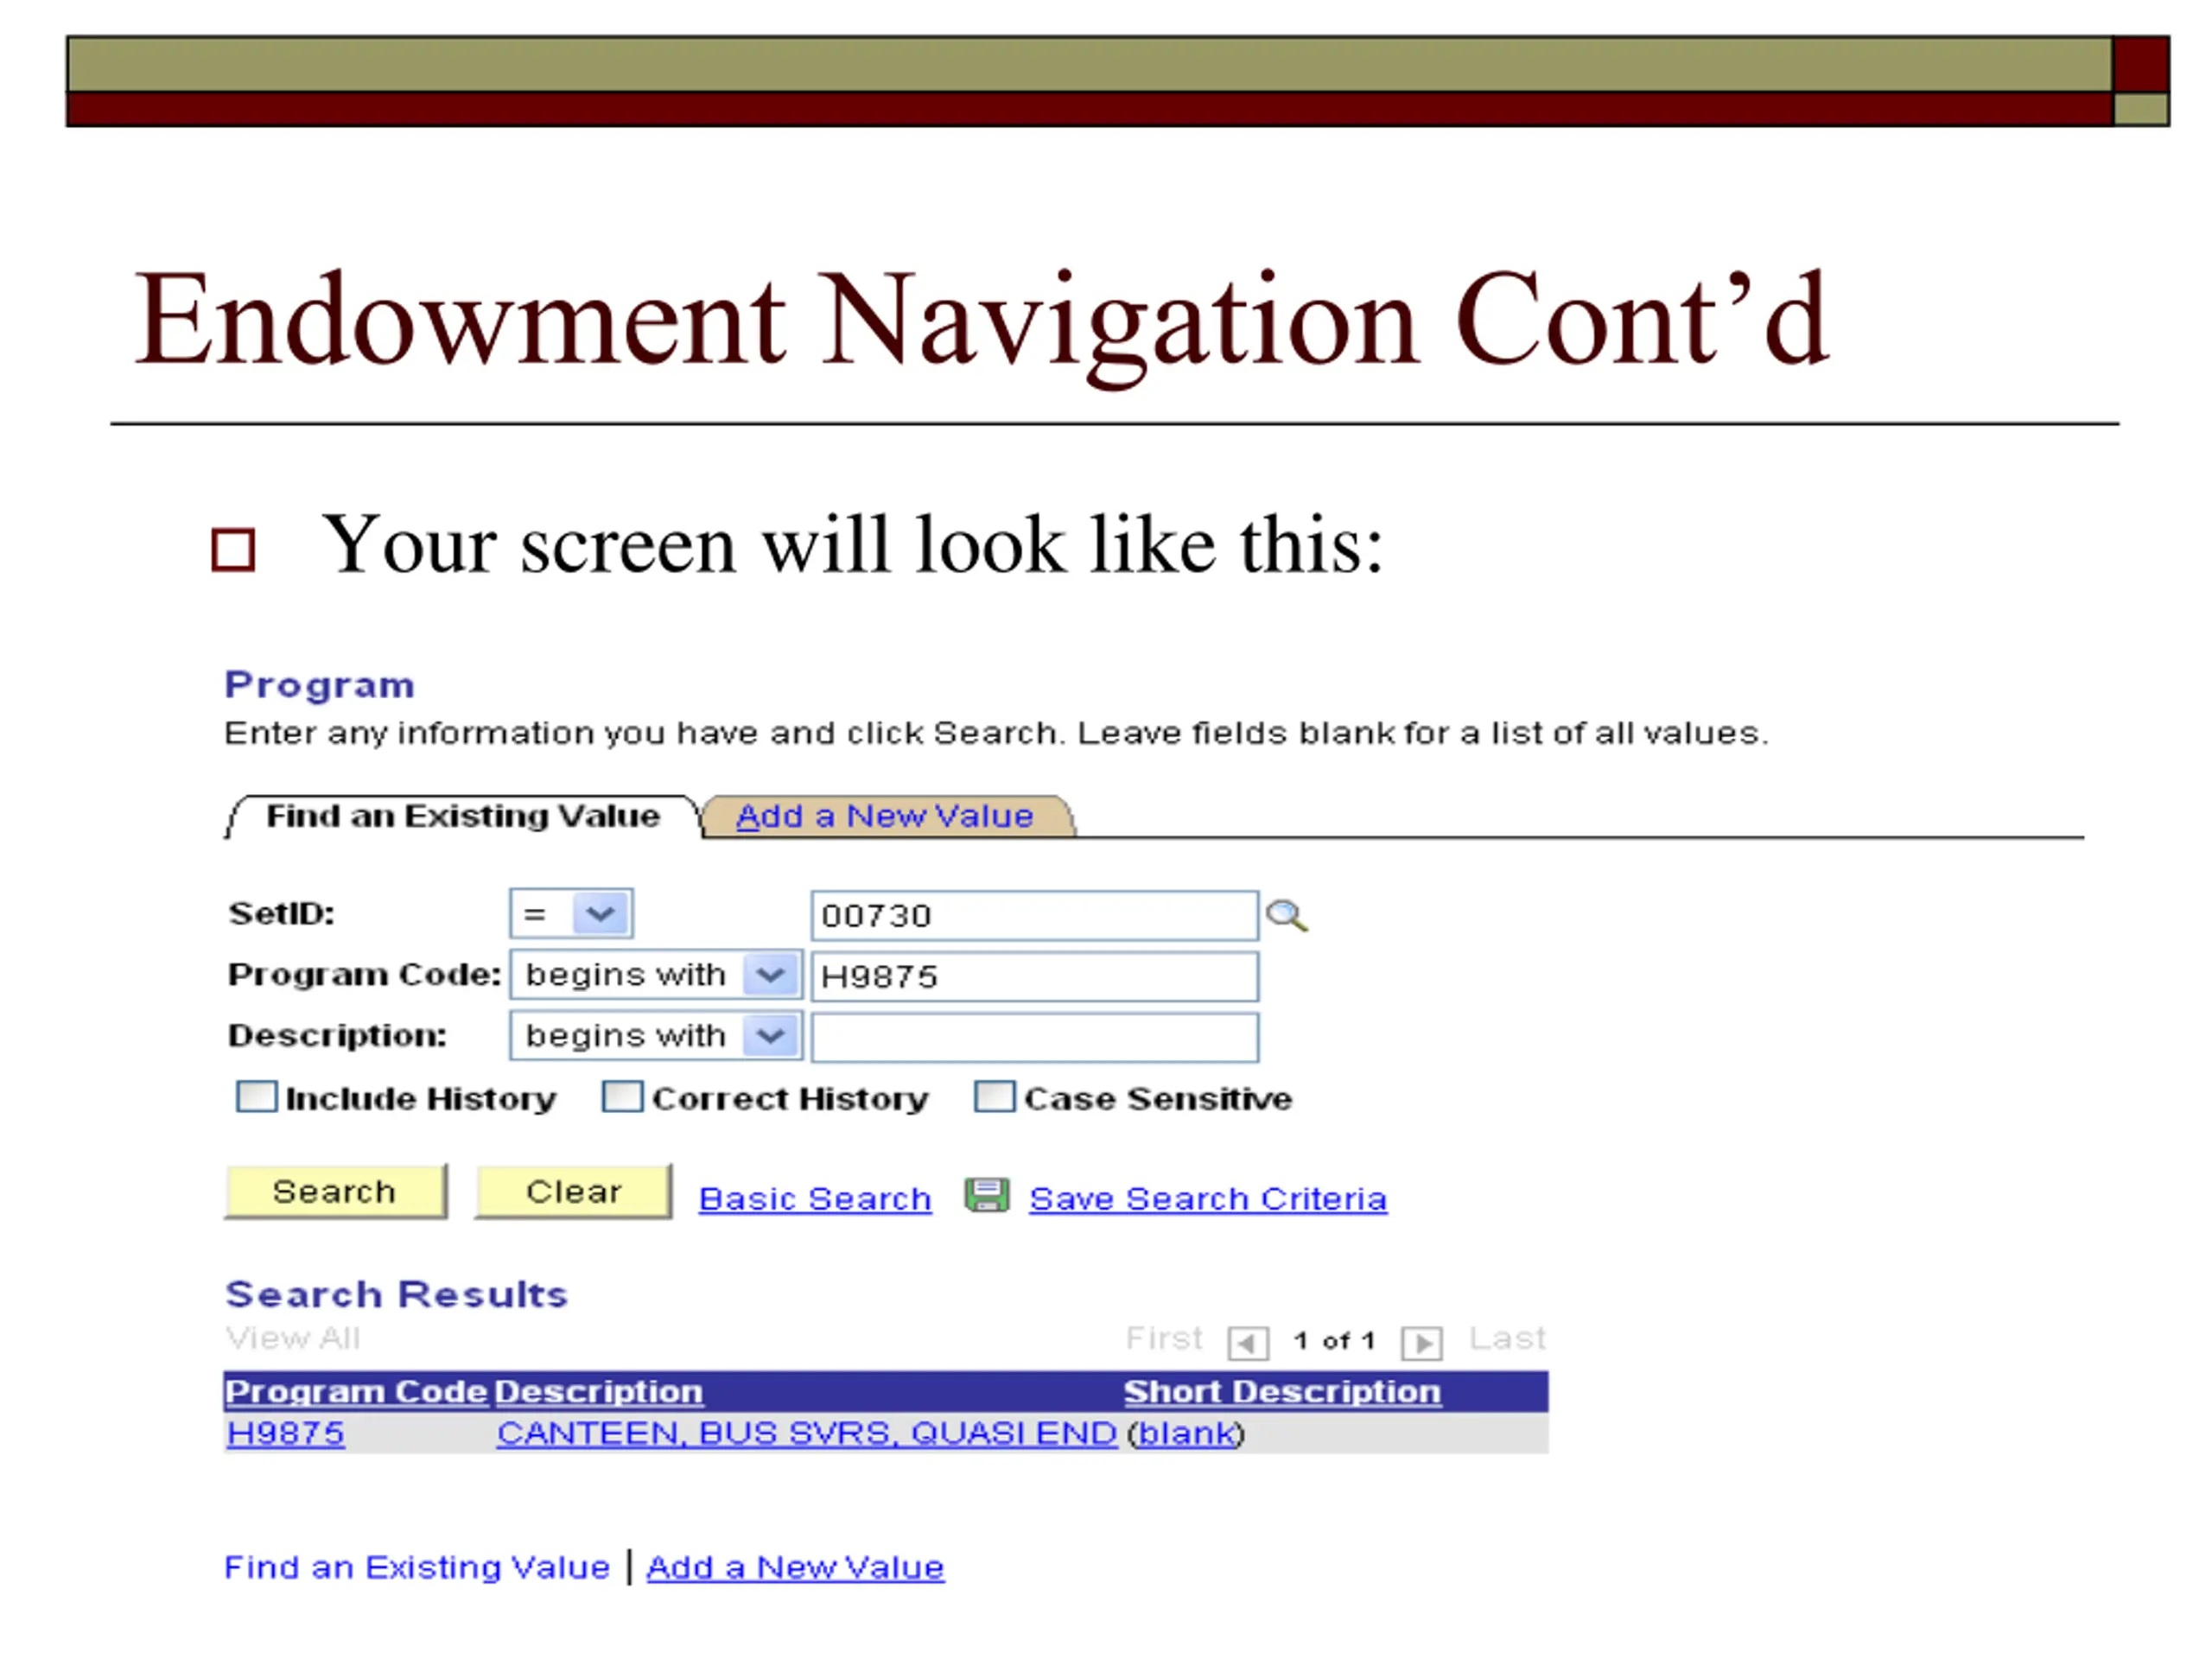Select the Find an Existing Value tab

pyautogui.click(x=463, y=816)
